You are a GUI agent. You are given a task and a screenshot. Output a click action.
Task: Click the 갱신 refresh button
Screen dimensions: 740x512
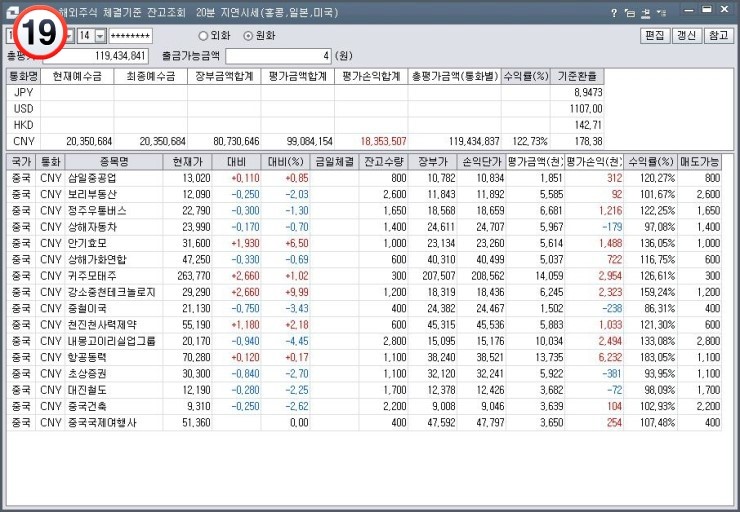686,35
